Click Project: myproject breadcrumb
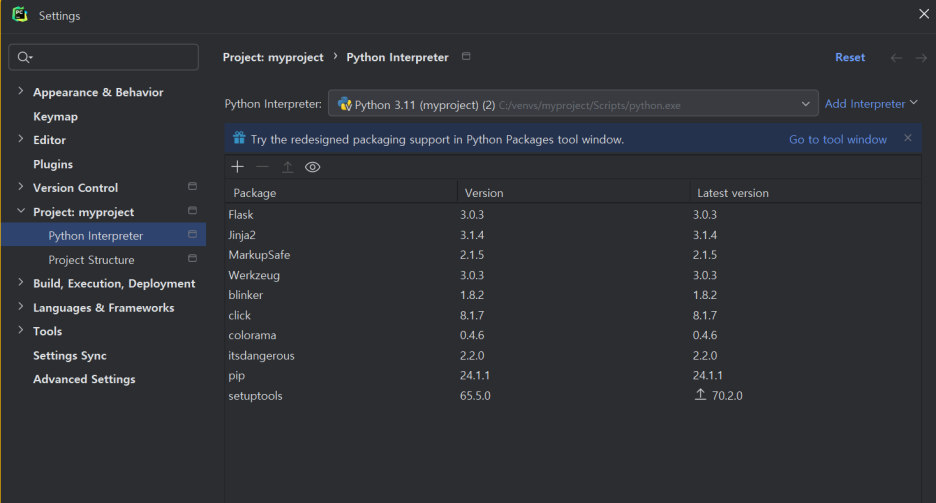 click(x=273, y=57)
